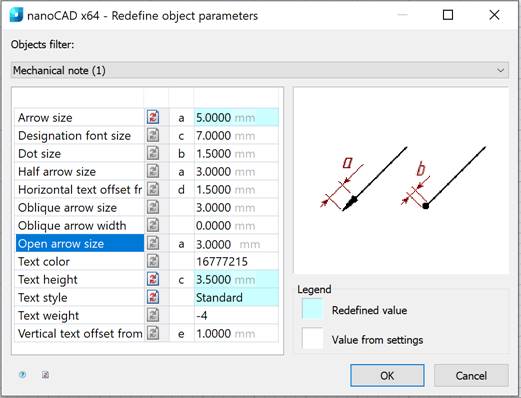Edit Text height value 3.5000 mm
The image size is (521, 398).
pyautogui.click(x=236, y=279)
